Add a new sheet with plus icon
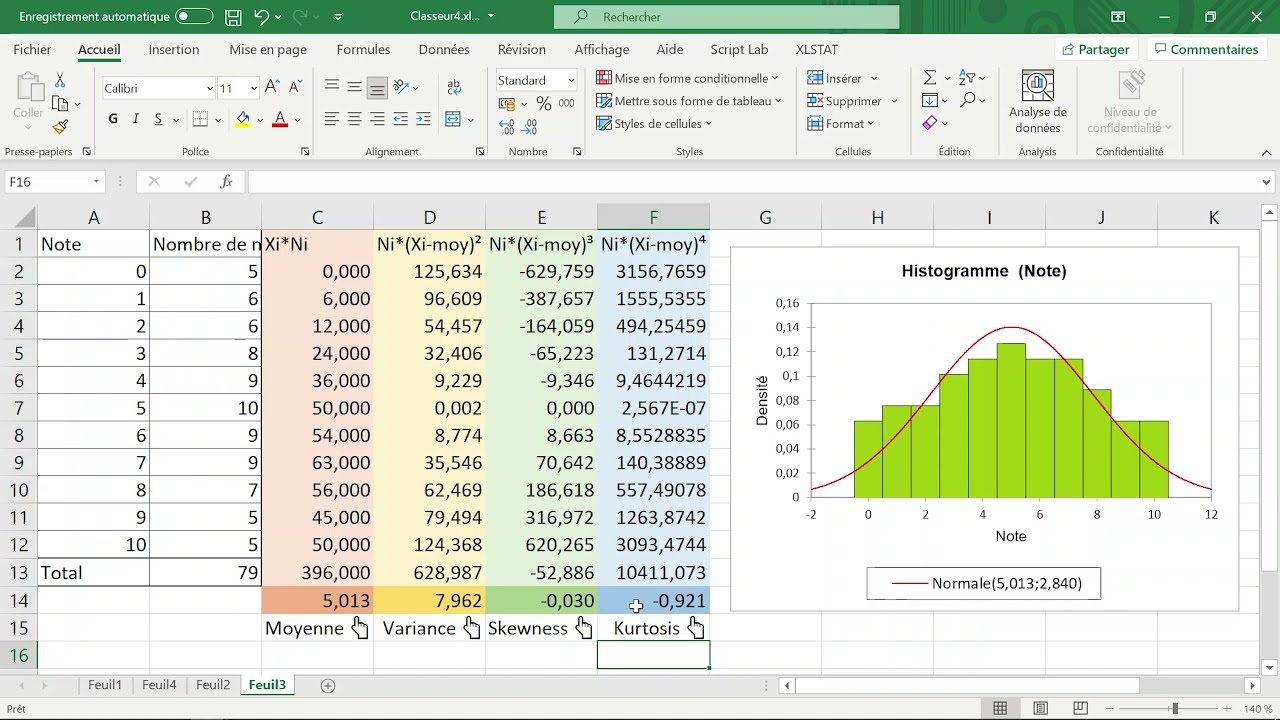This screenshot has width=1280, height=720. [327, 685]
